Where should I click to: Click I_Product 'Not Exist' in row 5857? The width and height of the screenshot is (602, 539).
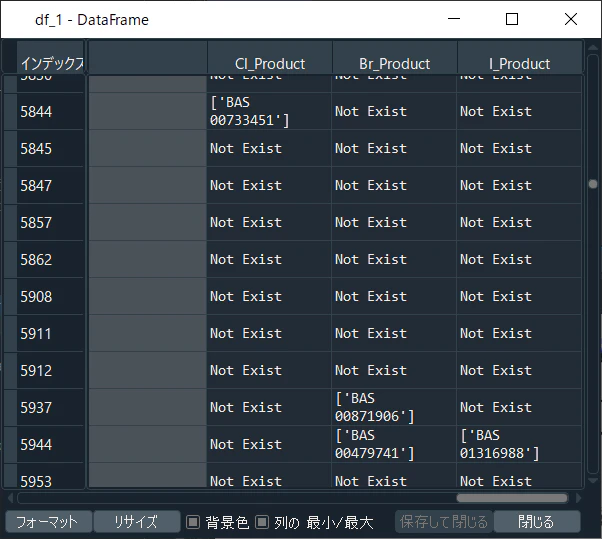pyautogui.click(x=519, y=222)
